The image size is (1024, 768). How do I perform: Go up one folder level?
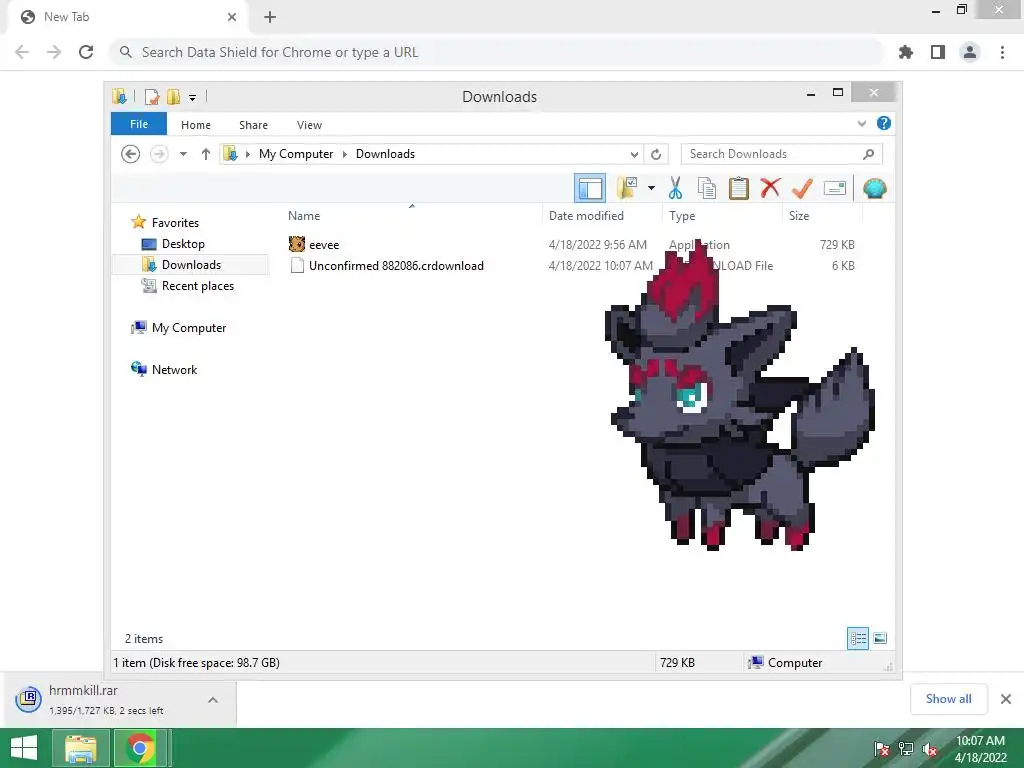(206, 154)
